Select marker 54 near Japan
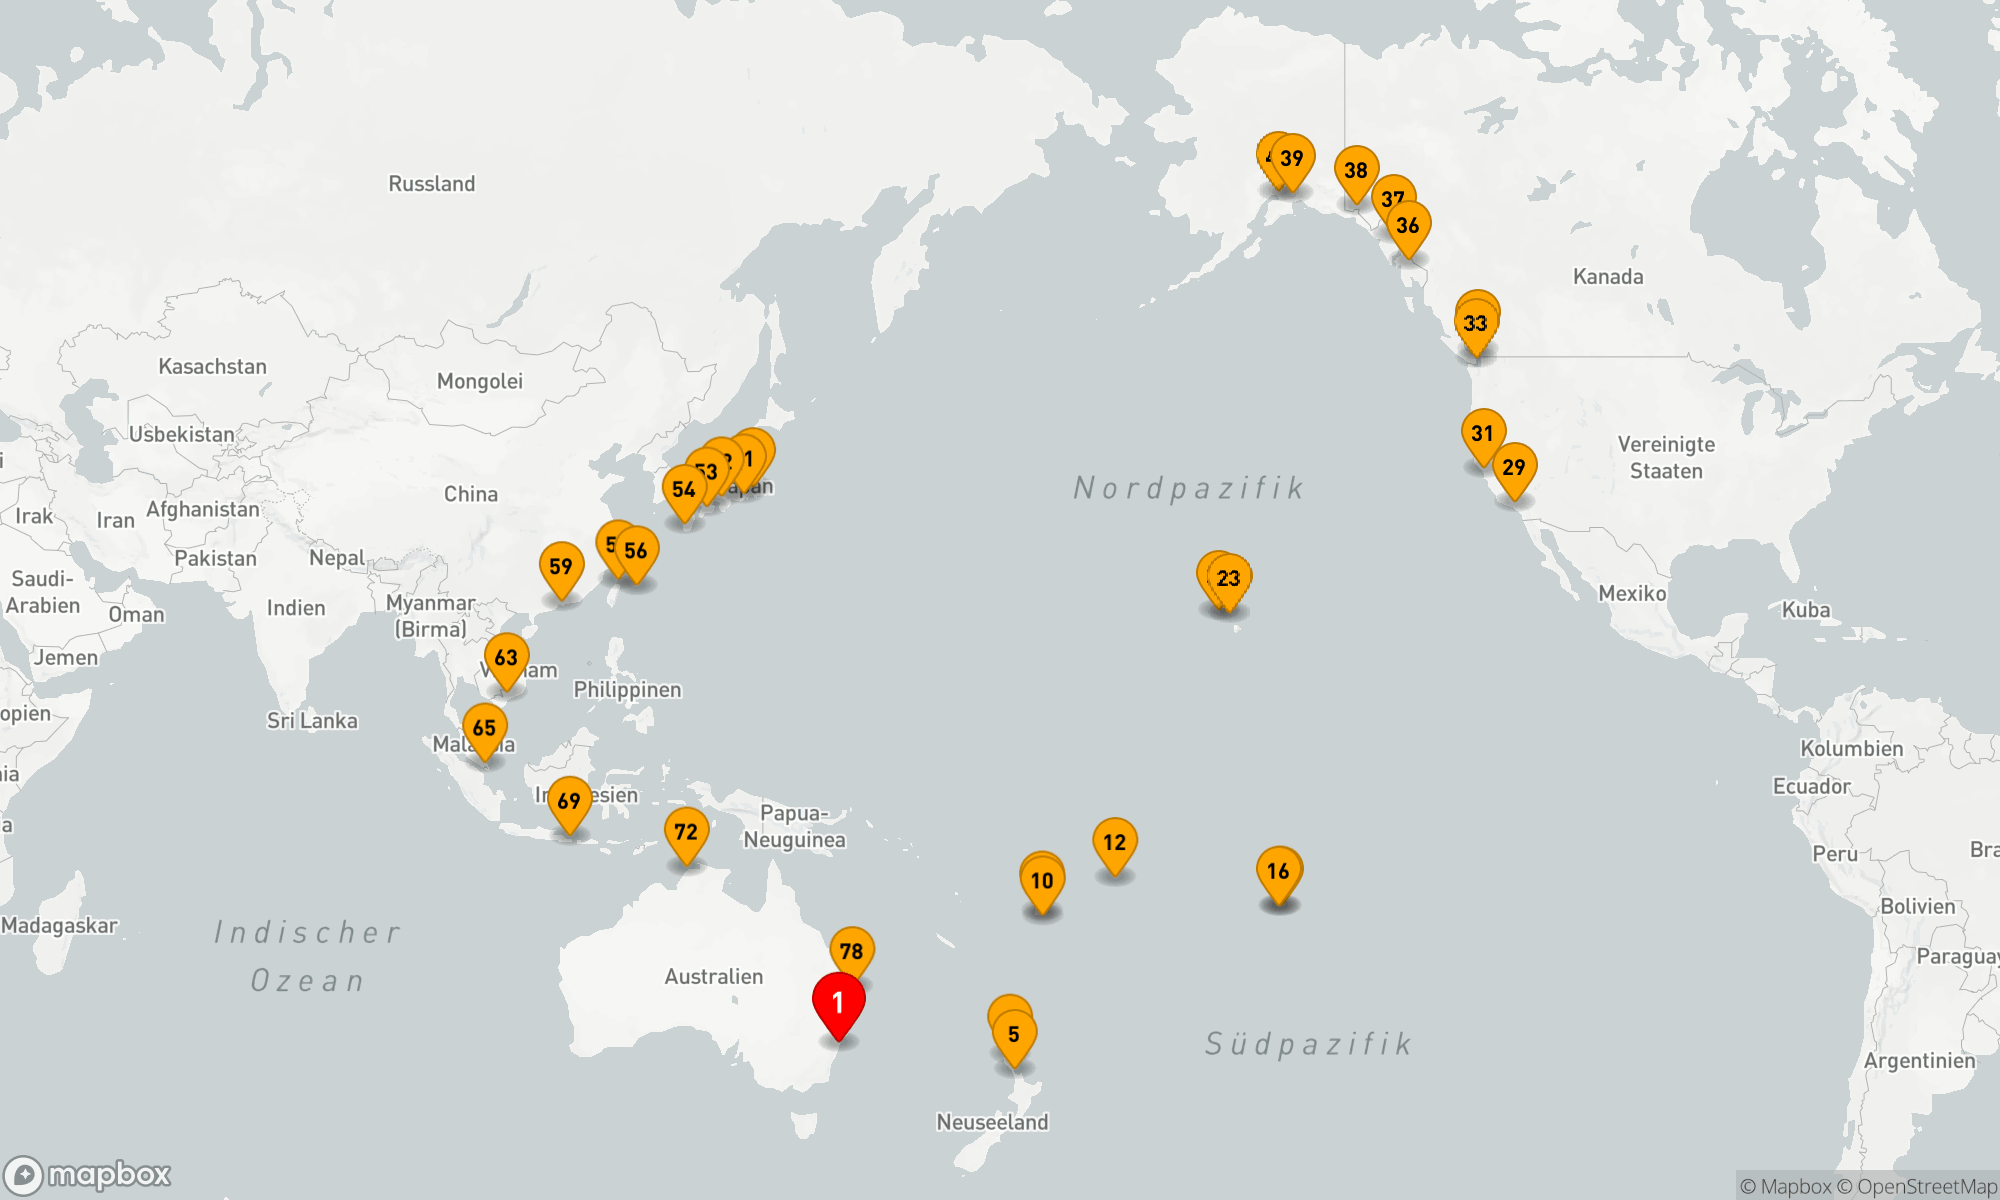Screen dimensions: 2000x1200 pos(683,489)
